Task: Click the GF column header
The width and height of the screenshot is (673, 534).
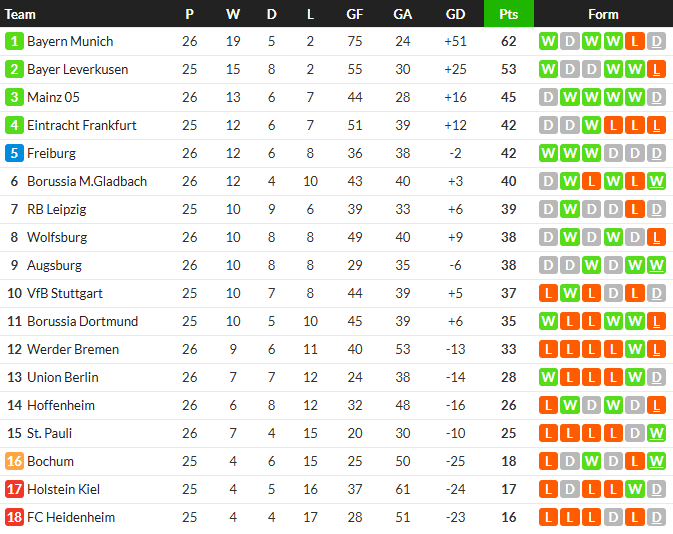Action: [x=355, y=14]
